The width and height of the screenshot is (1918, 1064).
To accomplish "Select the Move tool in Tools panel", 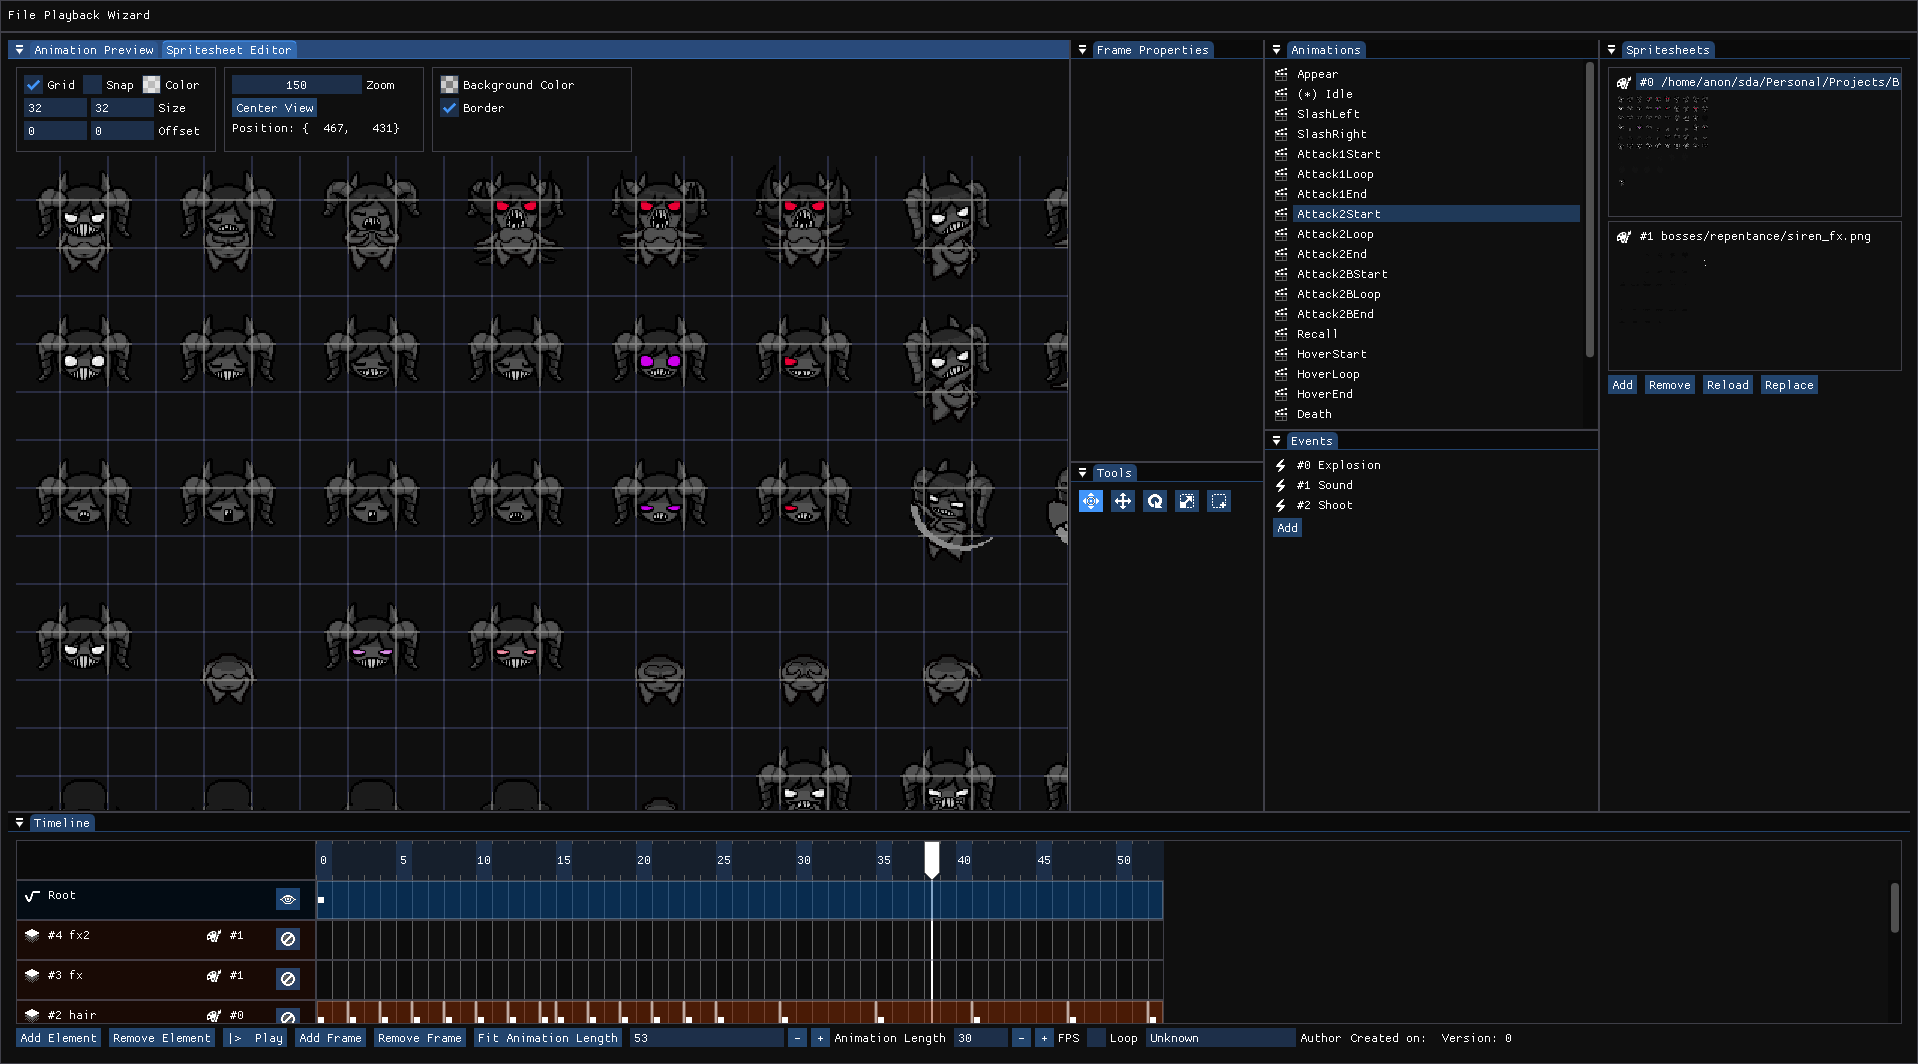I will point(1123,501).
